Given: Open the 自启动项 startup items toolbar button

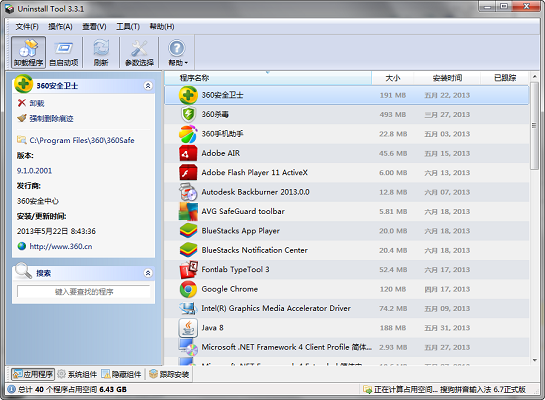Looking at the screenshot, I should [64, 52].
